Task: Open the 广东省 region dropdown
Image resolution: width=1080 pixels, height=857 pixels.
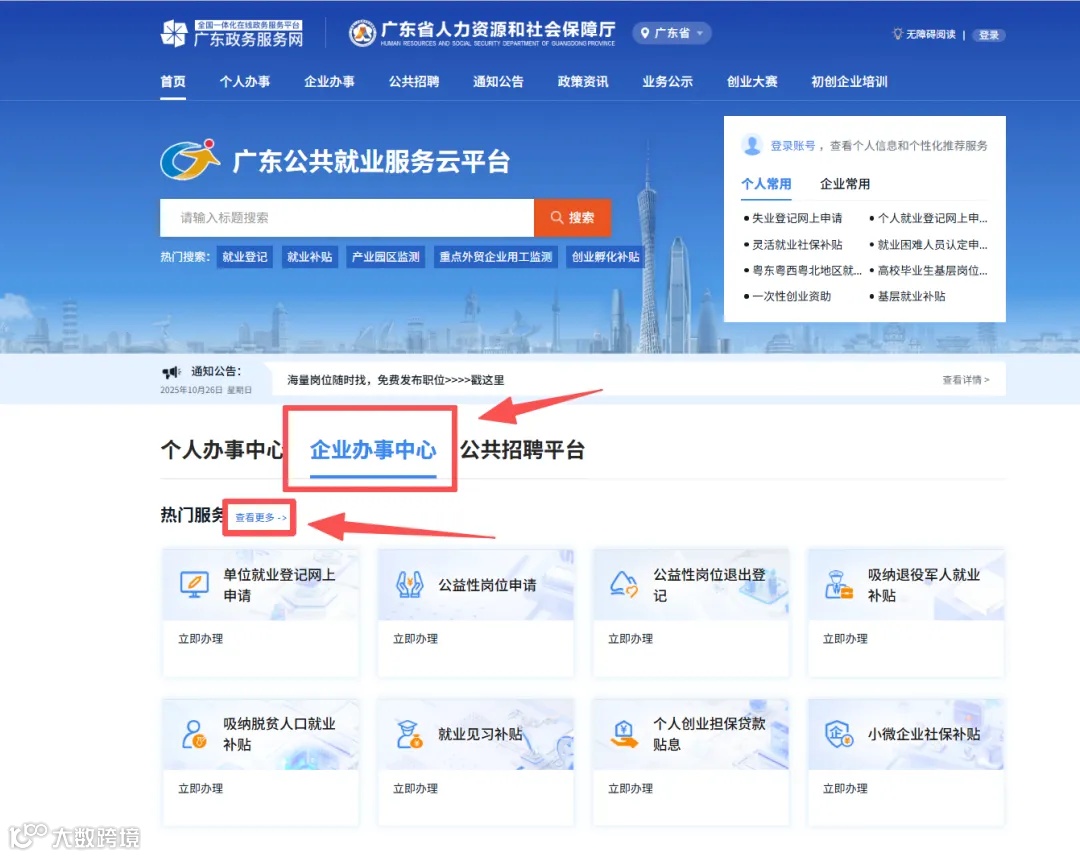Action: tap(672, 33)
